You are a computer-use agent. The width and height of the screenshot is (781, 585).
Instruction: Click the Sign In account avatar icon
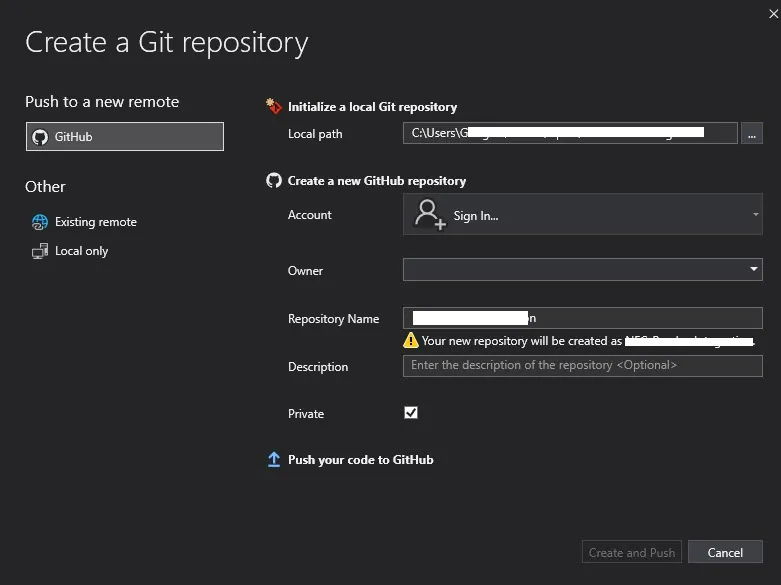click(x=430, y=215)
